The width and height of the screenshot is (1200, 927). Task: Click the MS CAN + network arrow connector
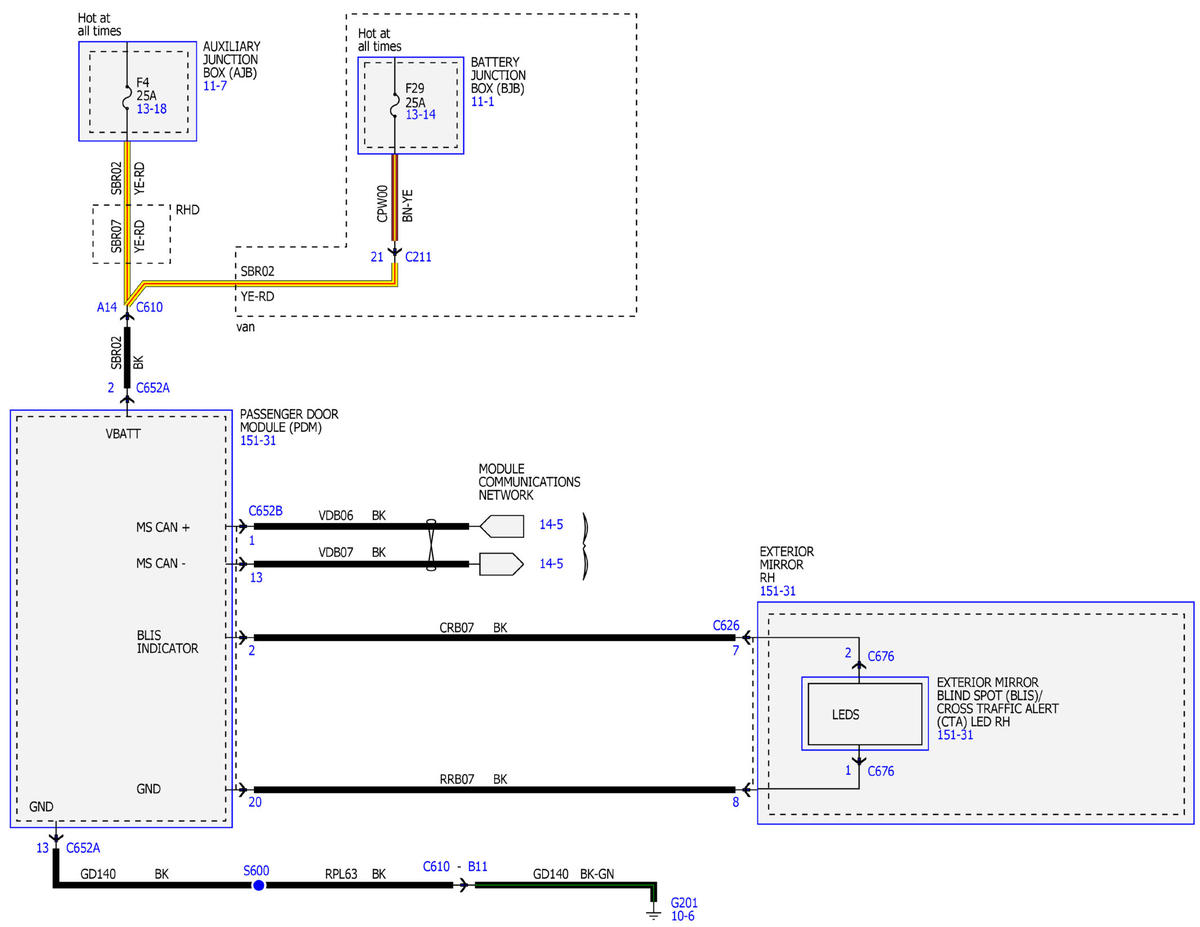click(x=502, y=525)
